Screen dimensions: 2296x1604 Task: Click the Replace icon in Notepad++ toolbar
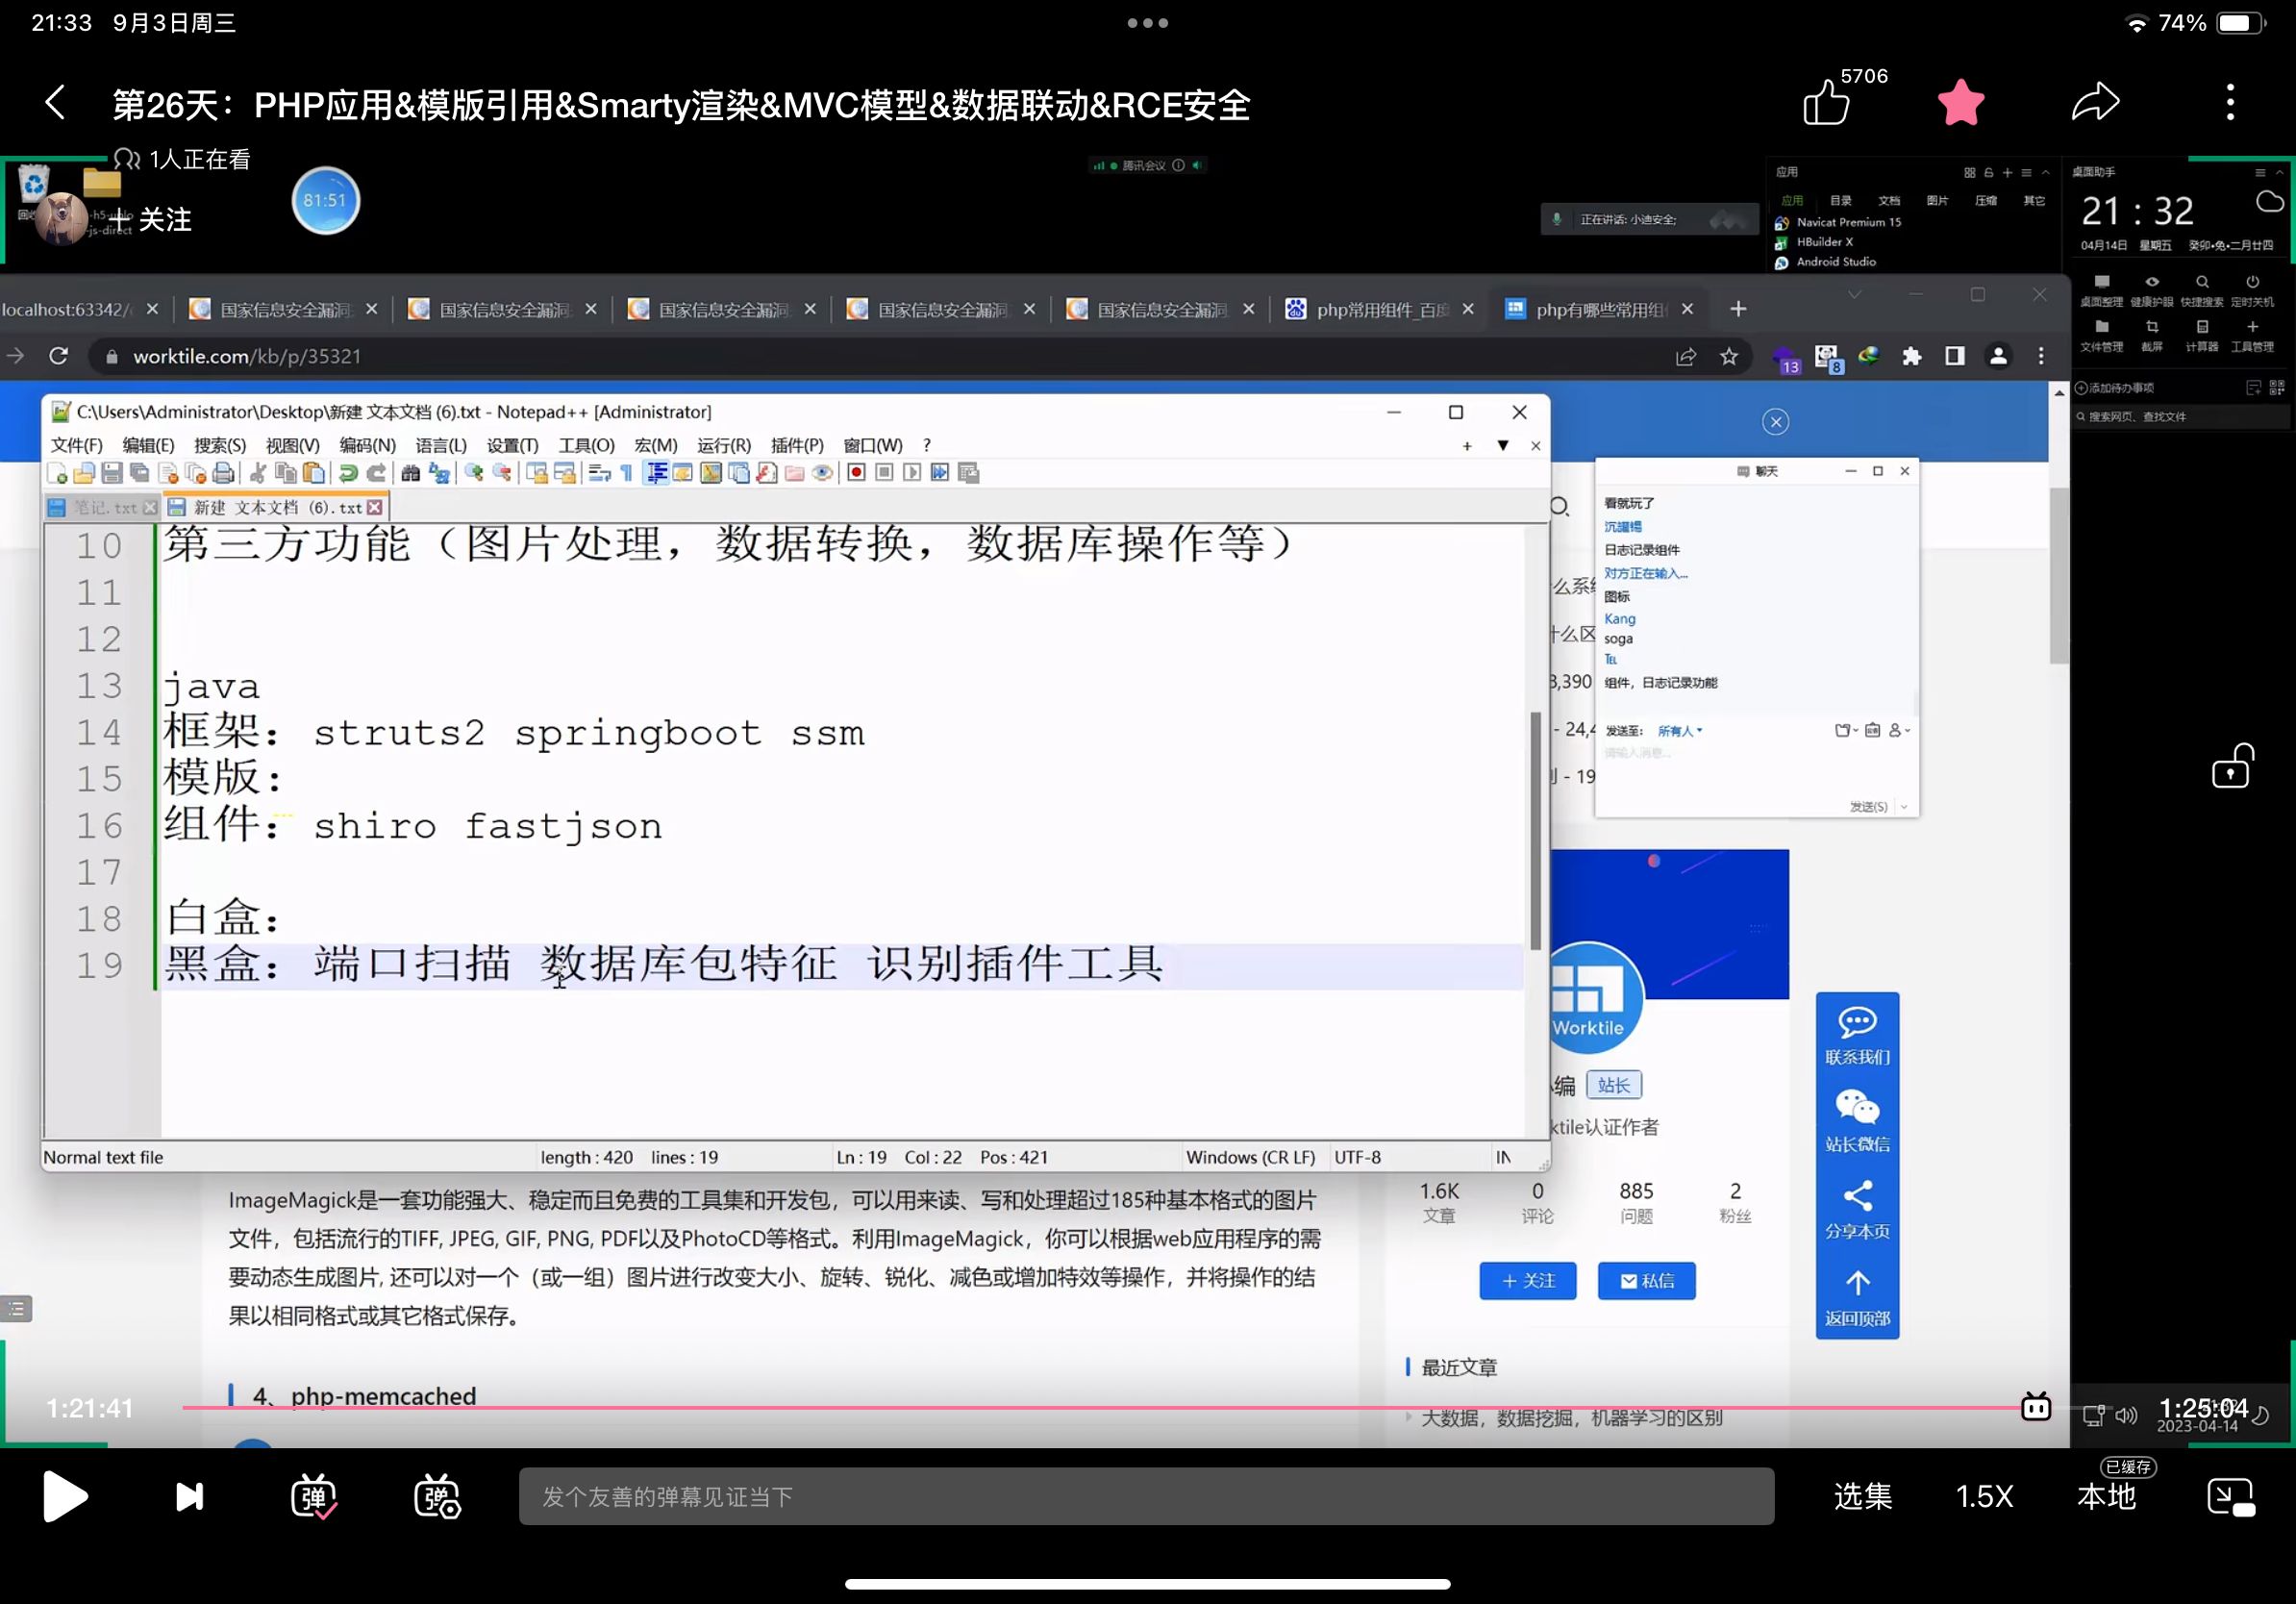pyautogui.click(x=438, y=473)
